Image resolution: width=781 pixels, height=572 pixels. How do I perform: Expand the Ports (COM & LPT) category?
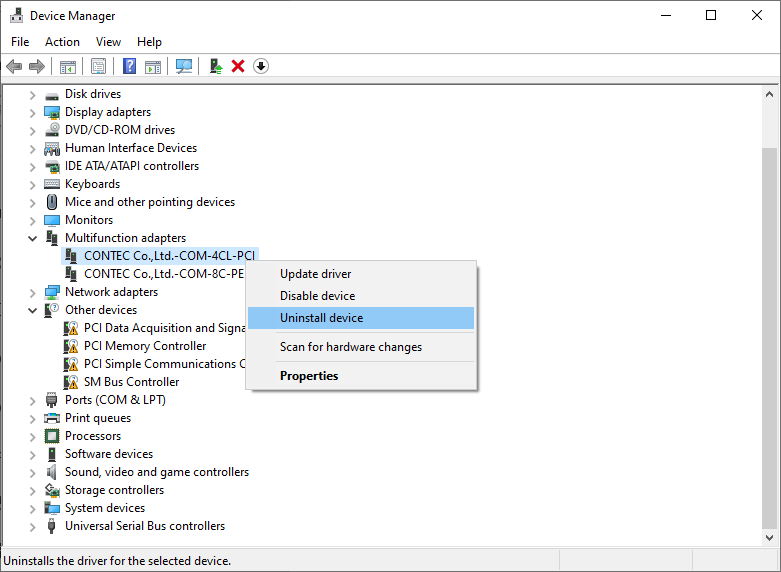coord(33,400)
